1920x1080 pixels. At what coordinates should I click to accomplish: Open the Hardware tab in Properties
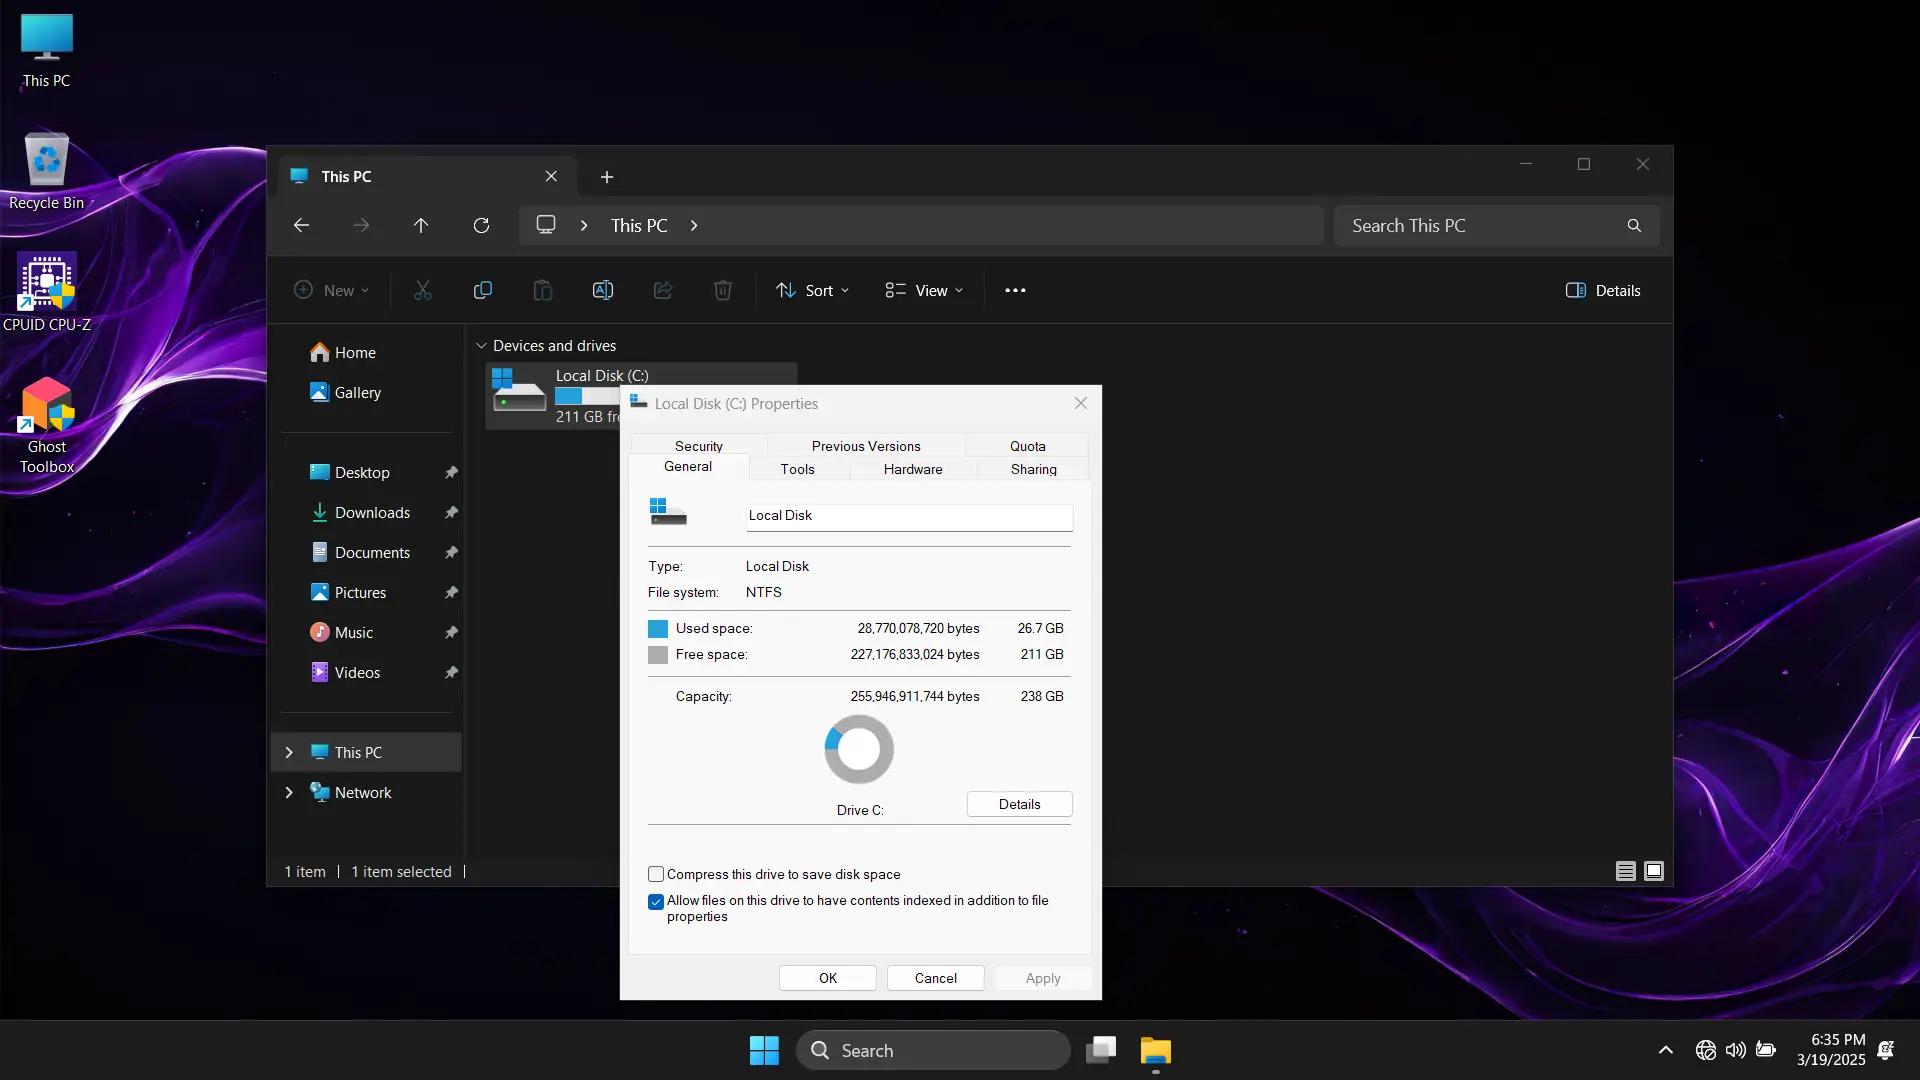[x=912, y=469]
